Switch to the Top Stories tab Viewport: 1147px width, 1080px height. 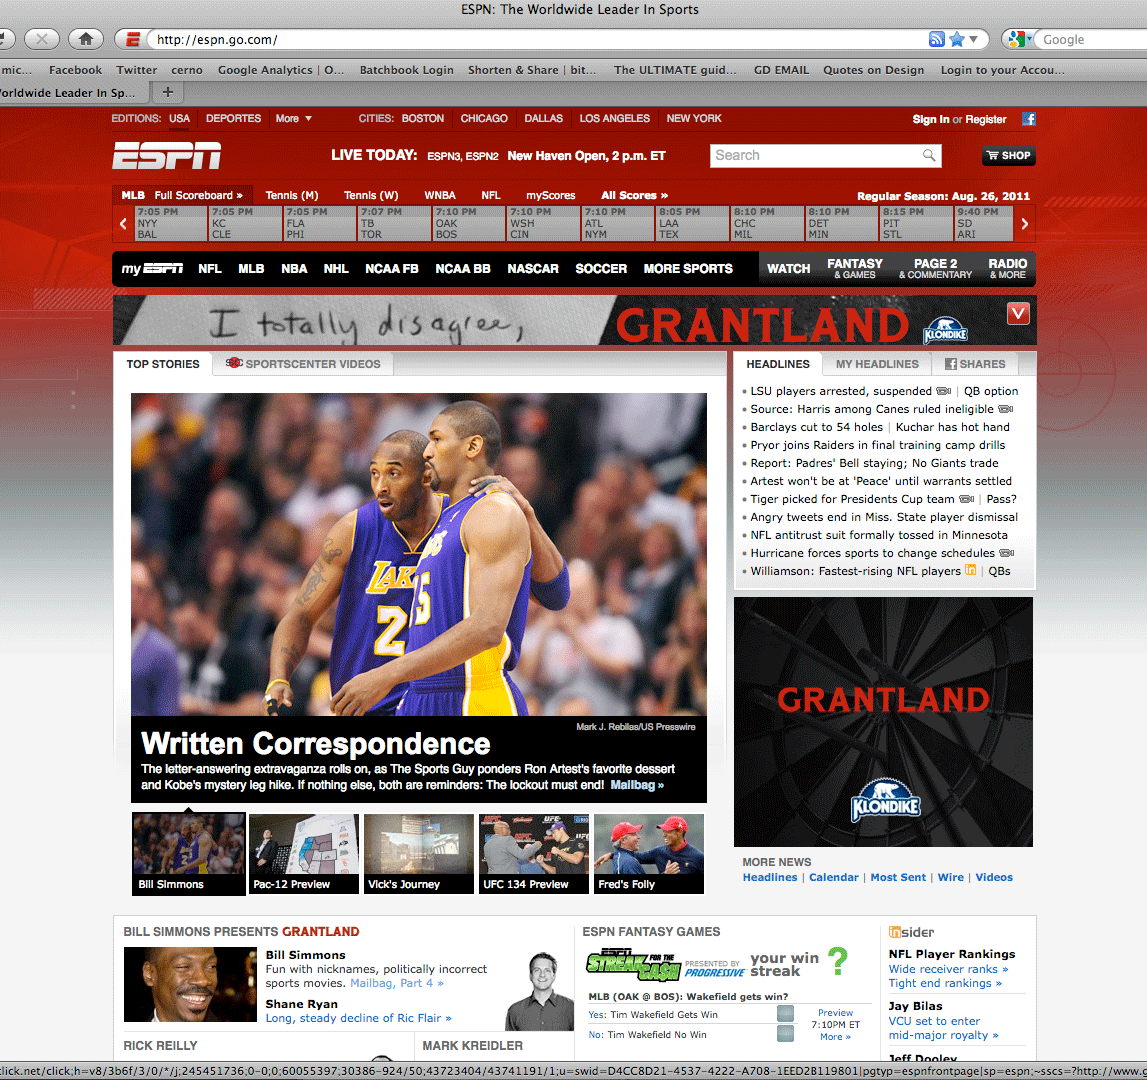click(163, 364)
